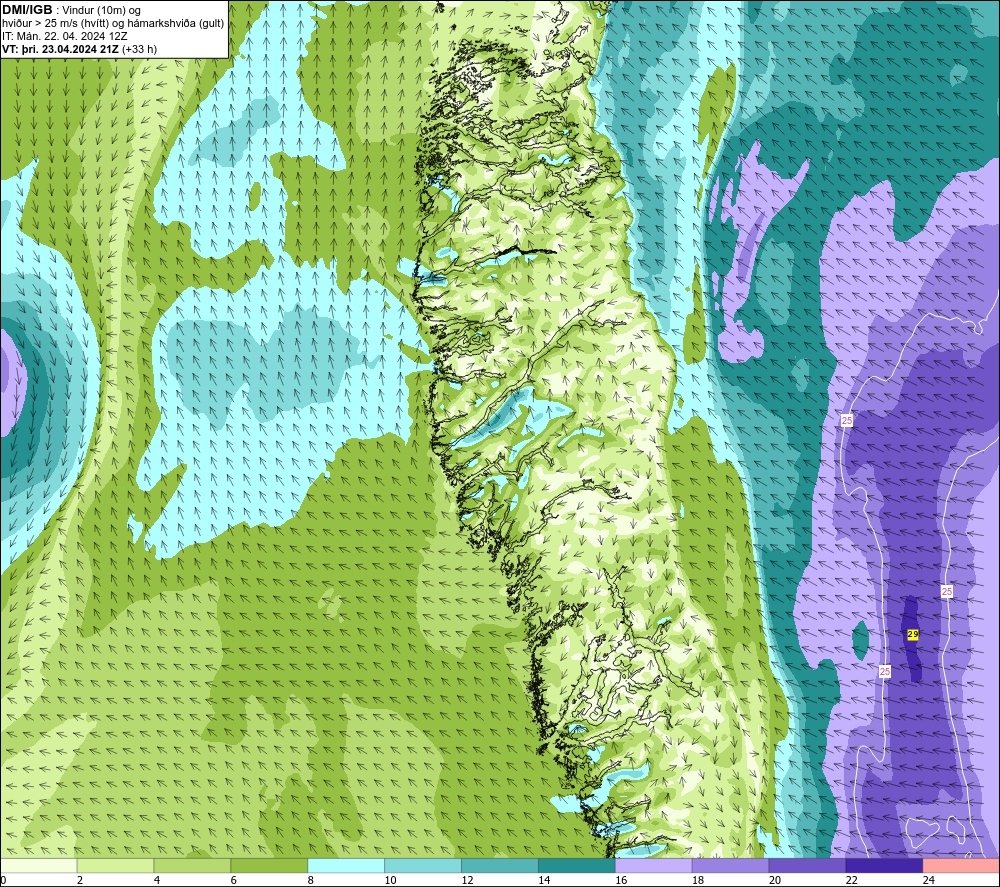Select the 22–24 m/s indigo legend swatch
This screenshot has height=887, width=1000.
[x=884, y=866]
